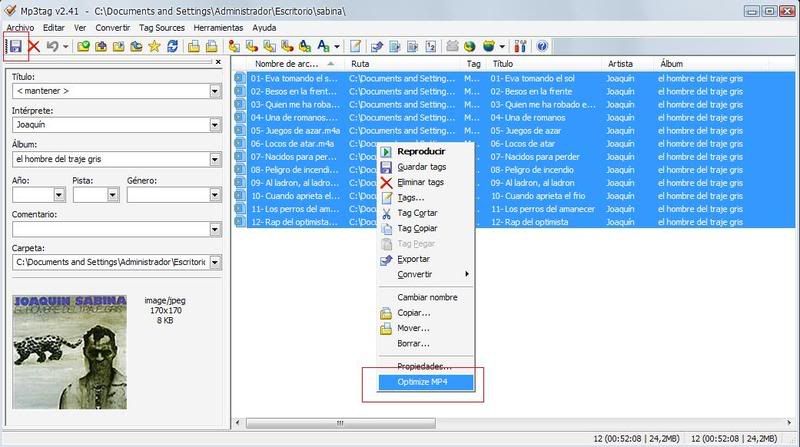Click the Tag Sources shield toolbar icon
The image size is (800, 447).
click(489, 46)
